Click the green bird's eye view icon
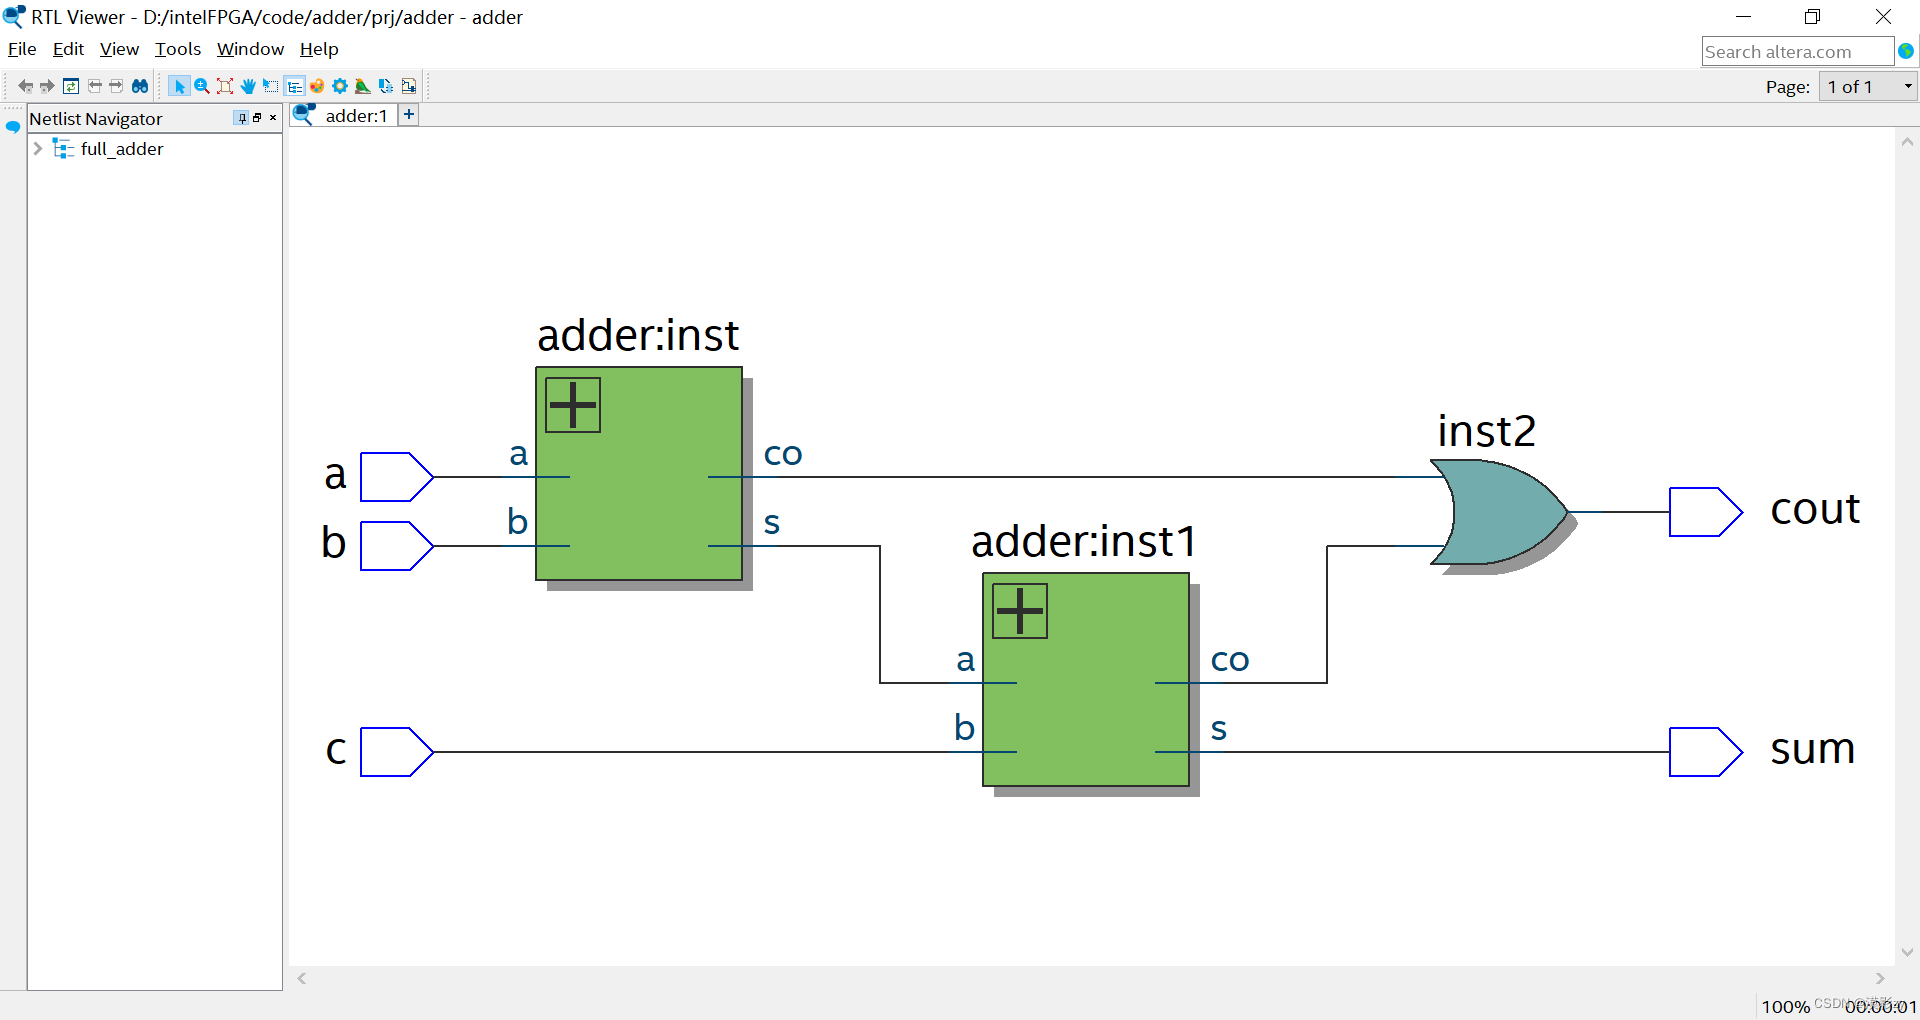Viewport: 1920px width, 1020px height. pos(363,86)
